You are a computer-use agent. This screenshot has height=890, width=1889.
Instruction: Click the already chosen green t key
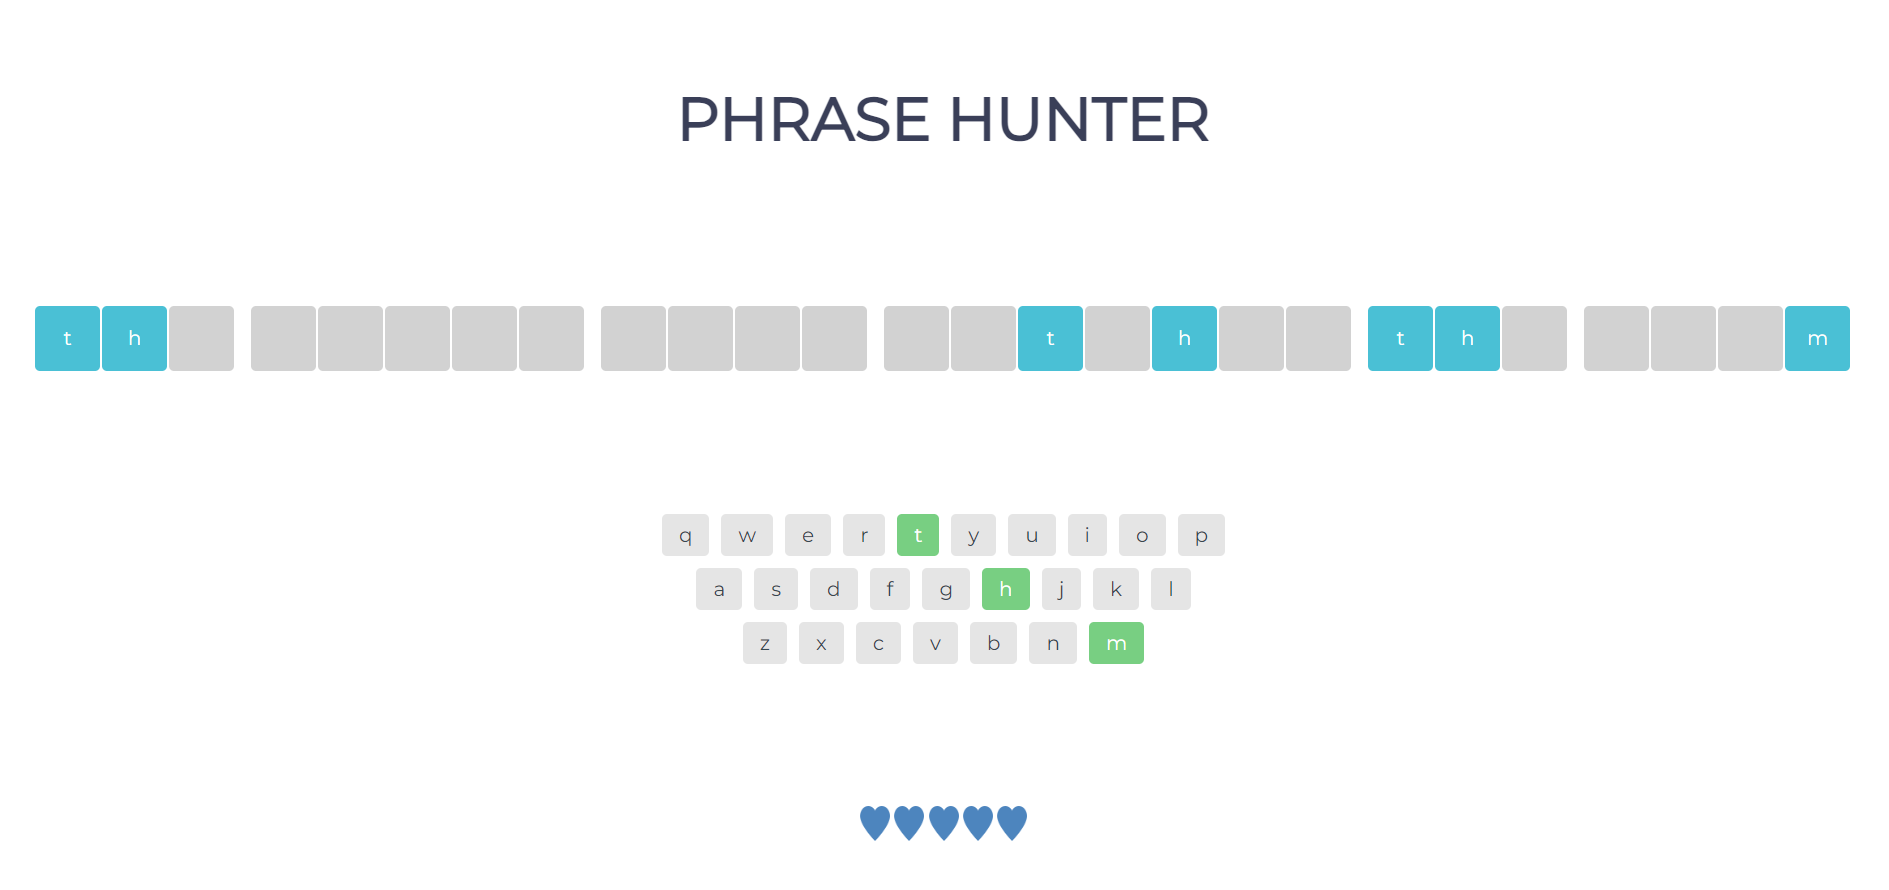[x=918, y=535]
